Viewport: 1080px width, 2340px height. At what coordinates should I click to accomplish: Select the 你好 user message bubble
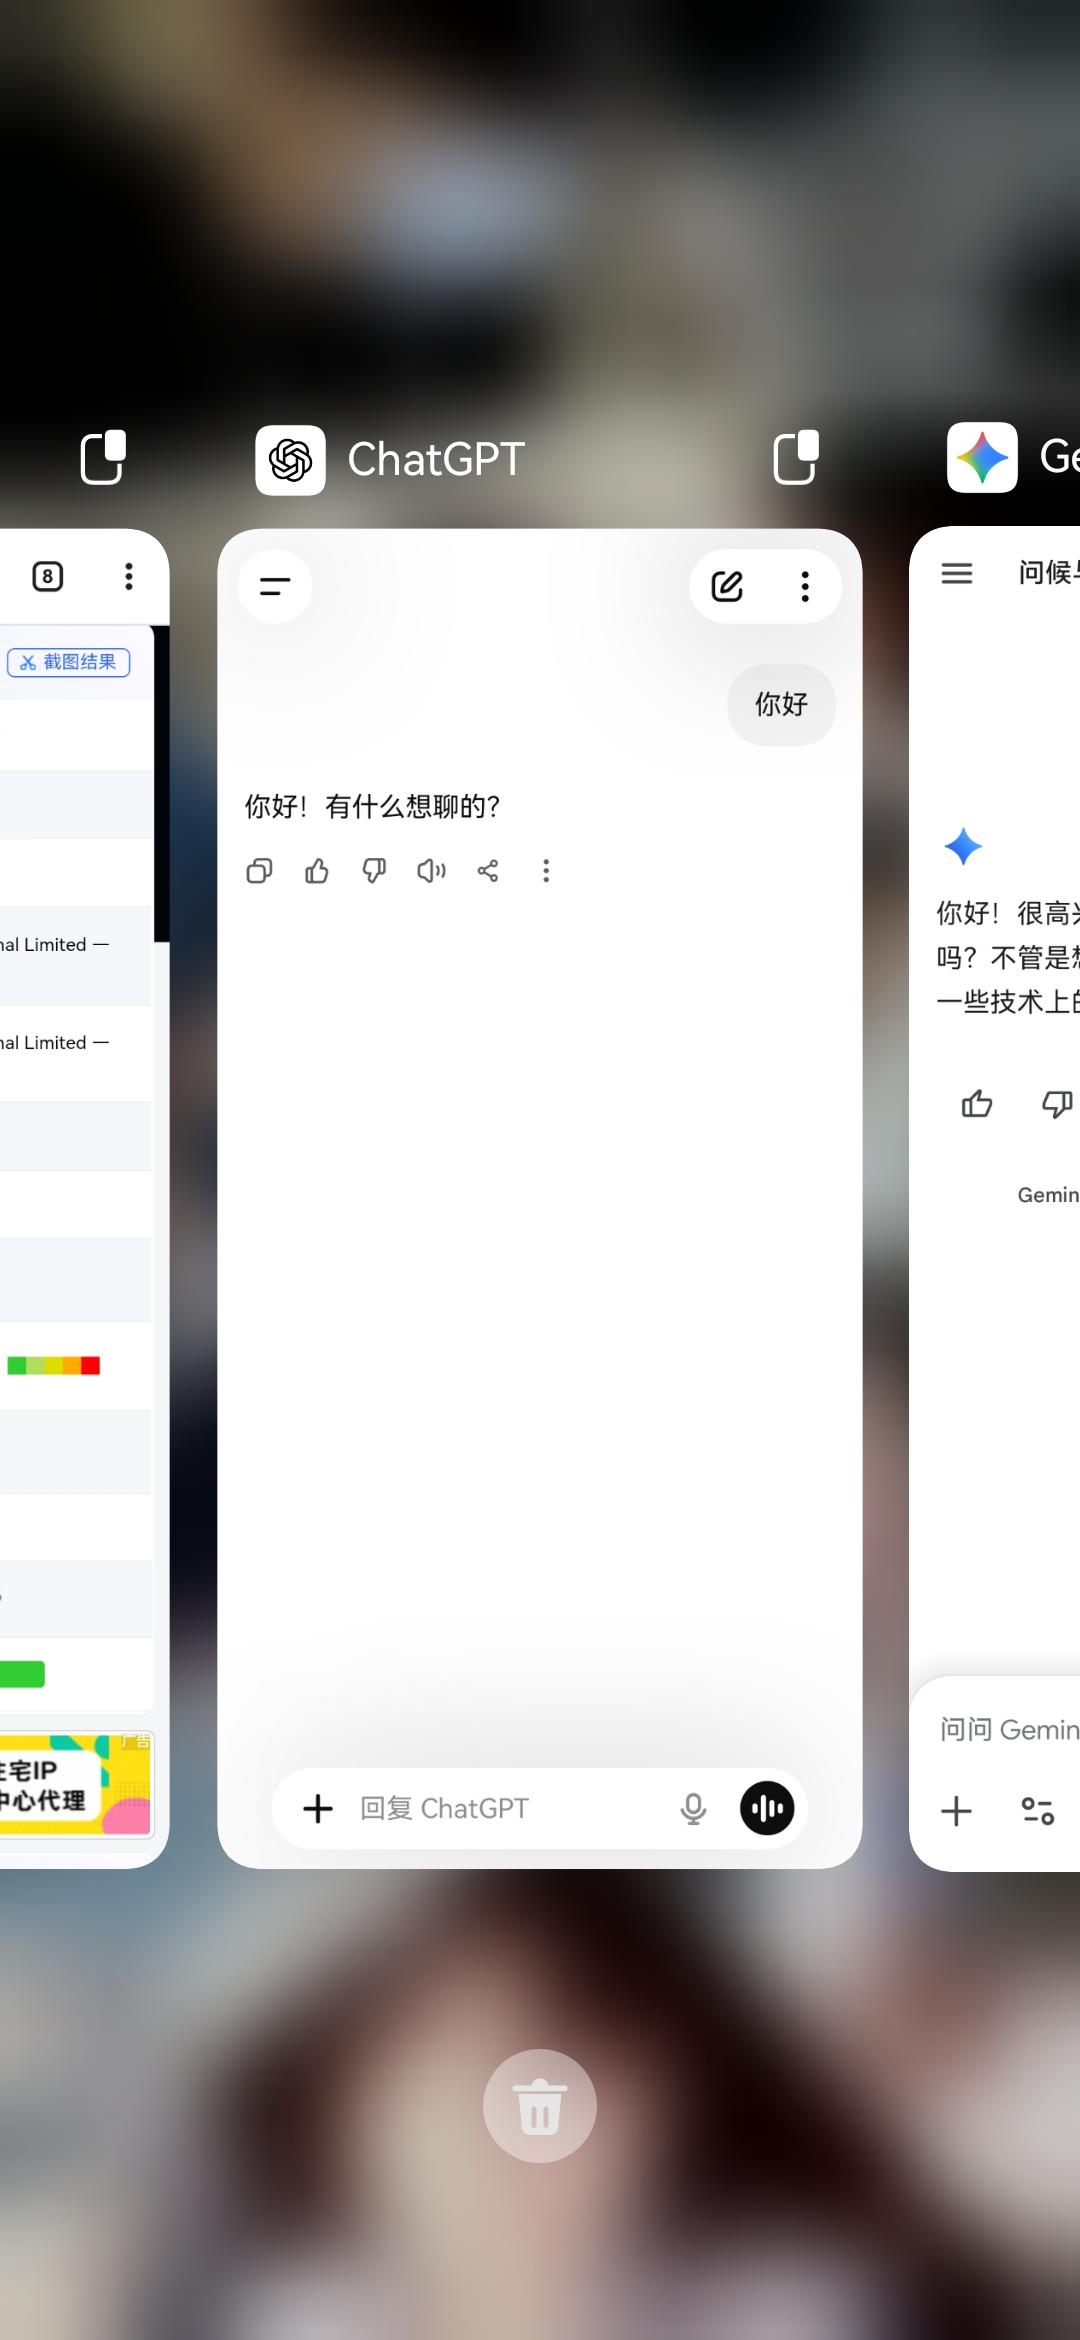[x=781, y=704]
